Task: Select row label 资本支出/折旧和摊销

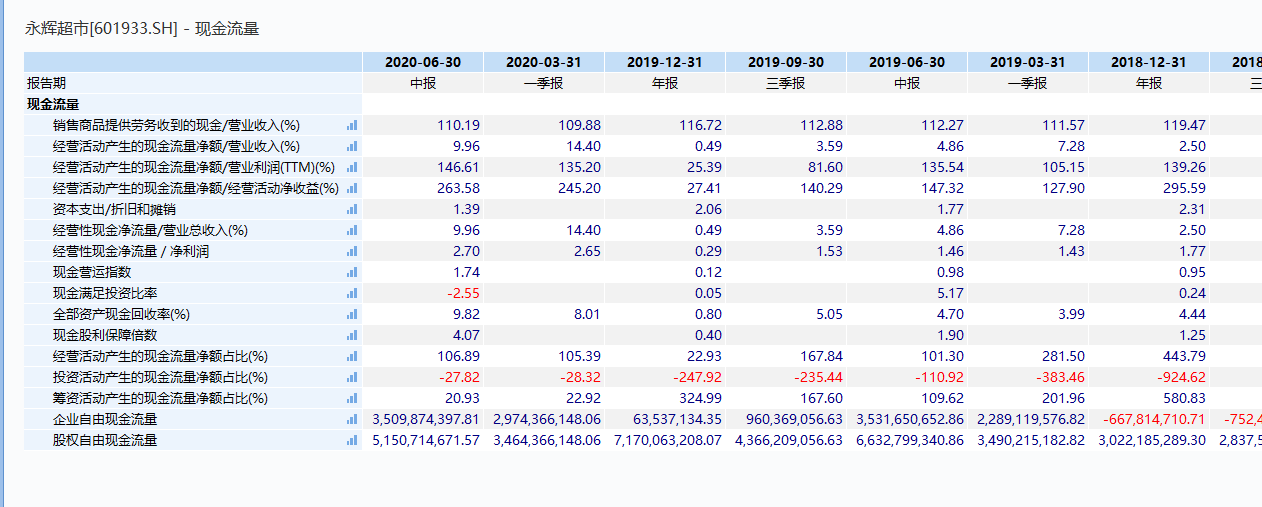Action: [114, 209]
